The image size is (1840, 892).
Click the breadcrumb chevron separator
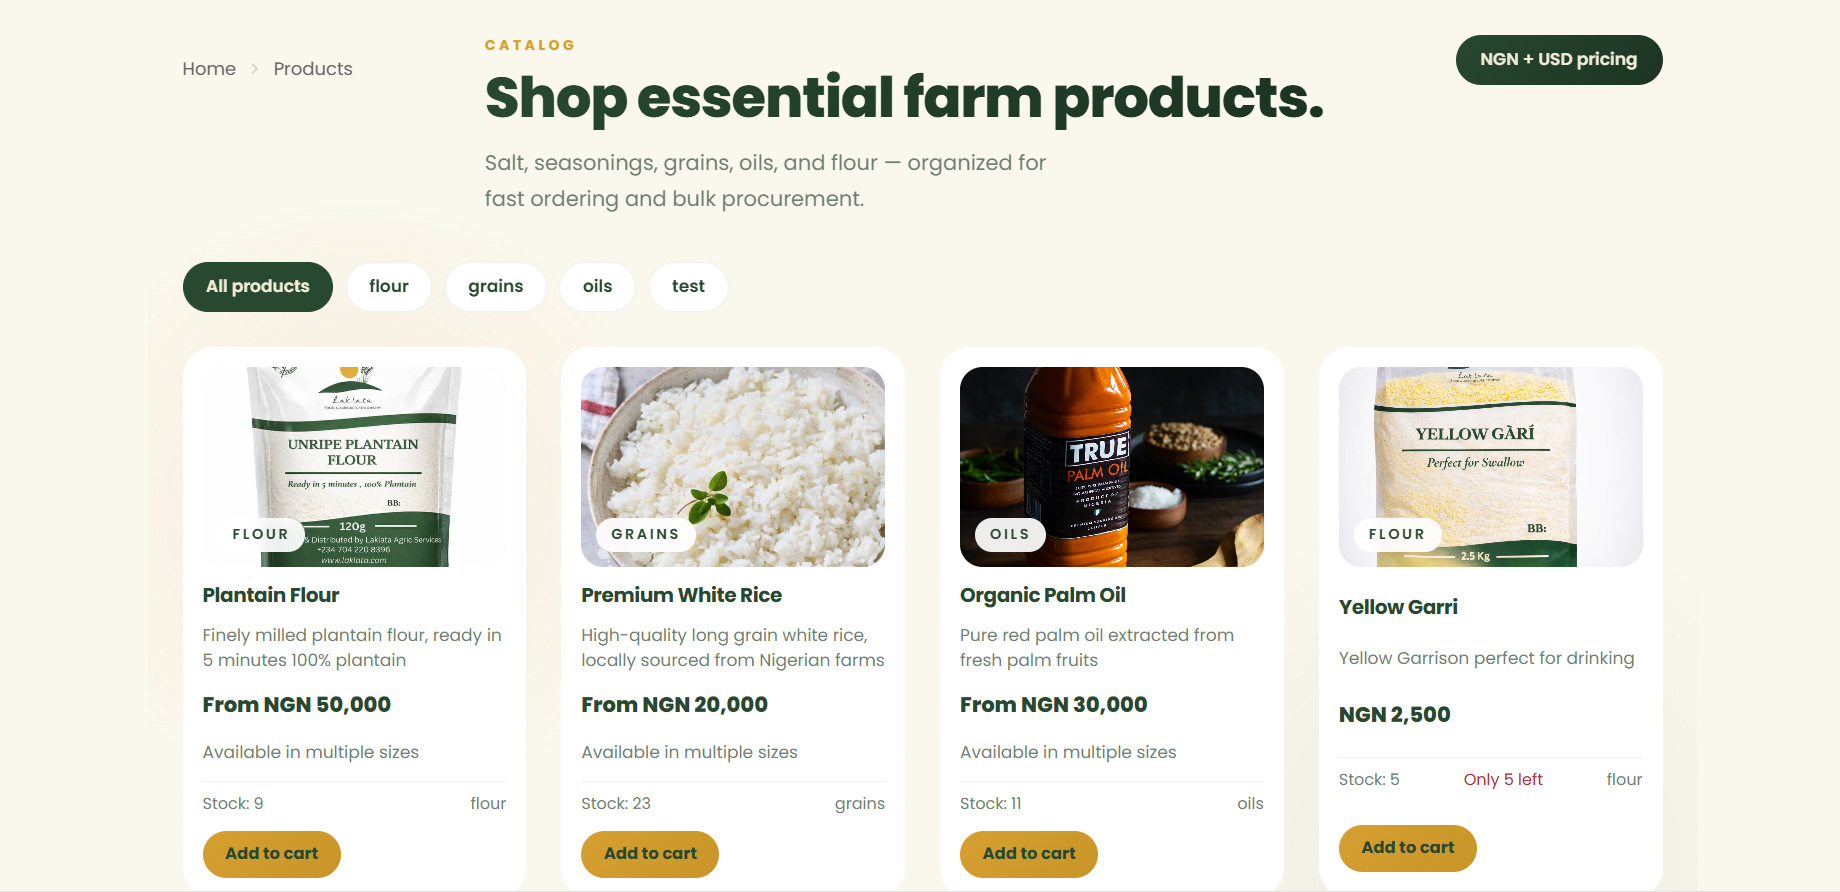[253, 69]
